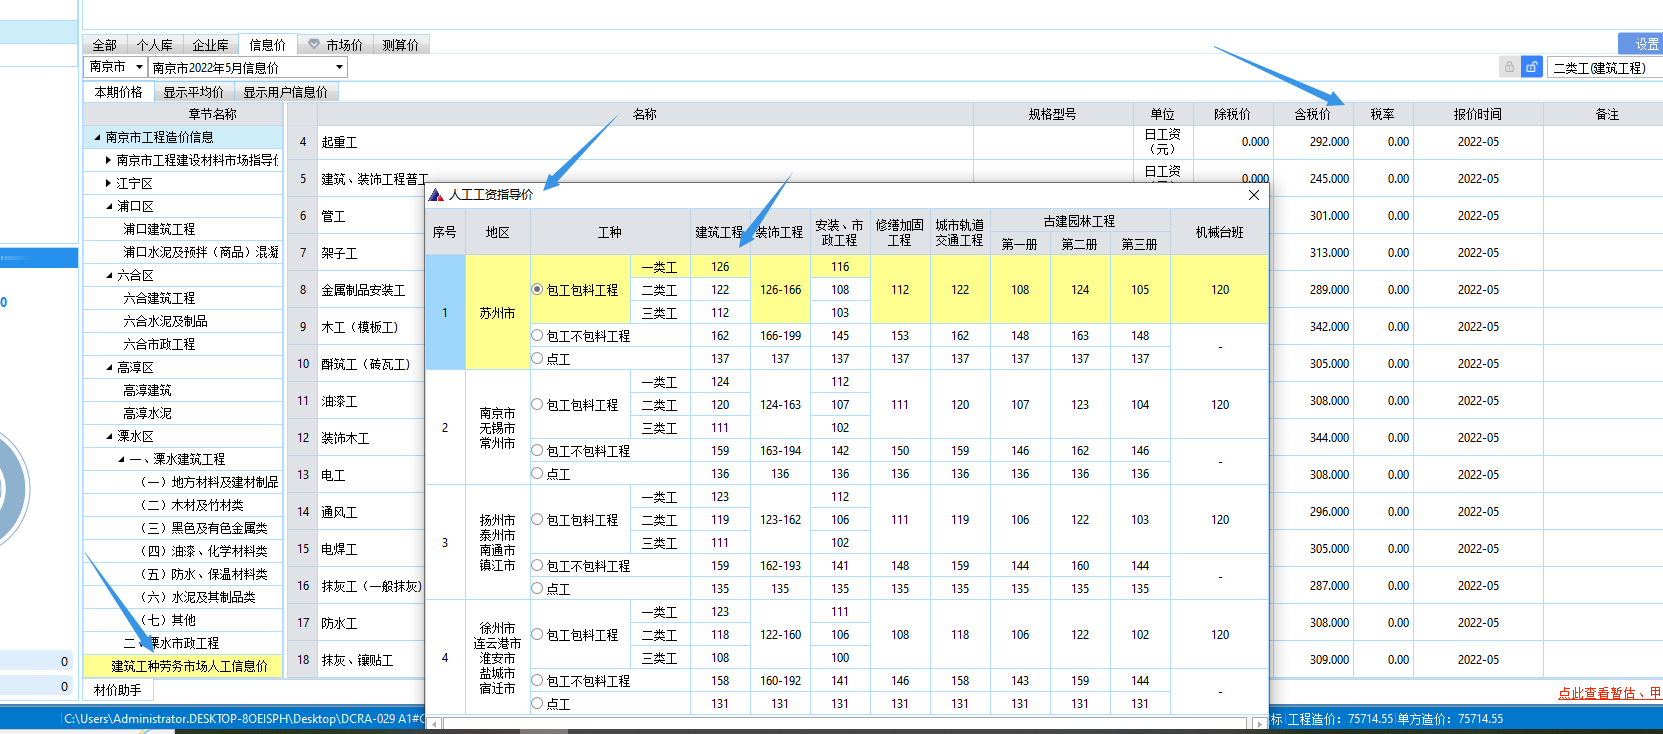Select 点工 radio for 南京市 group
The width and height of the screenshot is (1663, 734).
(537, 473)
